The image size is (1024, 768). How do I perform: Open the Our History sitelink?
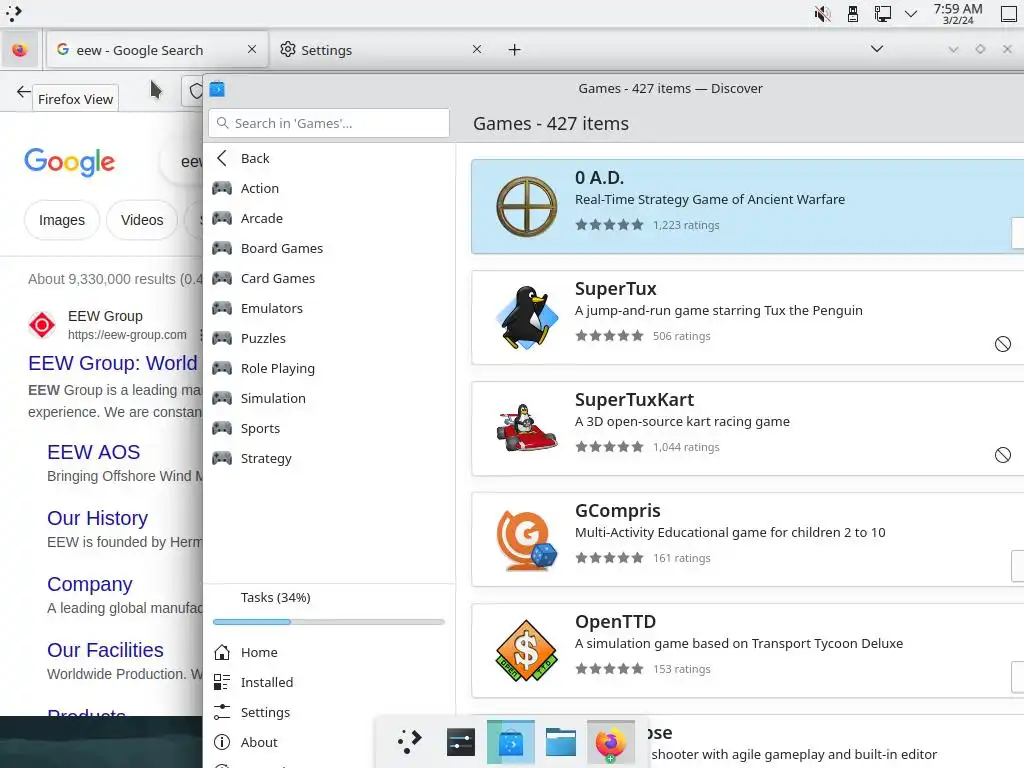[97, 518]
